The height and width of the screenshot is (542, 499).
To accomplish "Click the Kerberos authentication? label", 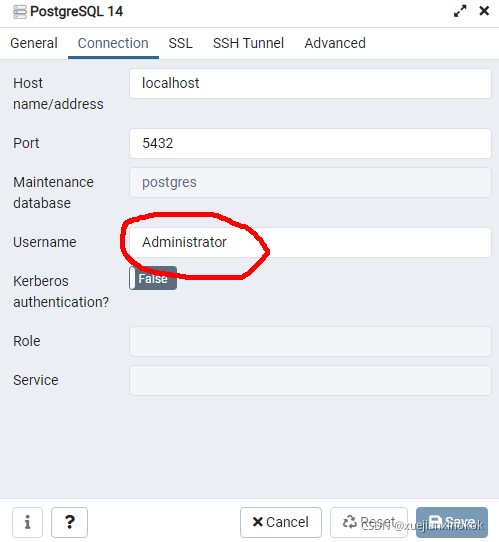I will [61, 292].
